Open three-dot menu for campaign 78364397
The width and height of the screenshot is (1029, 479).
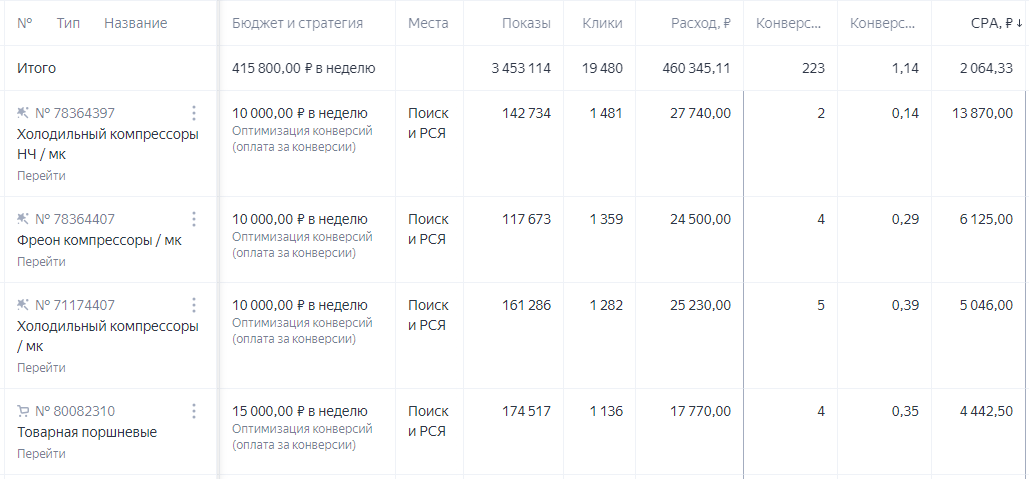coord(194,113)
